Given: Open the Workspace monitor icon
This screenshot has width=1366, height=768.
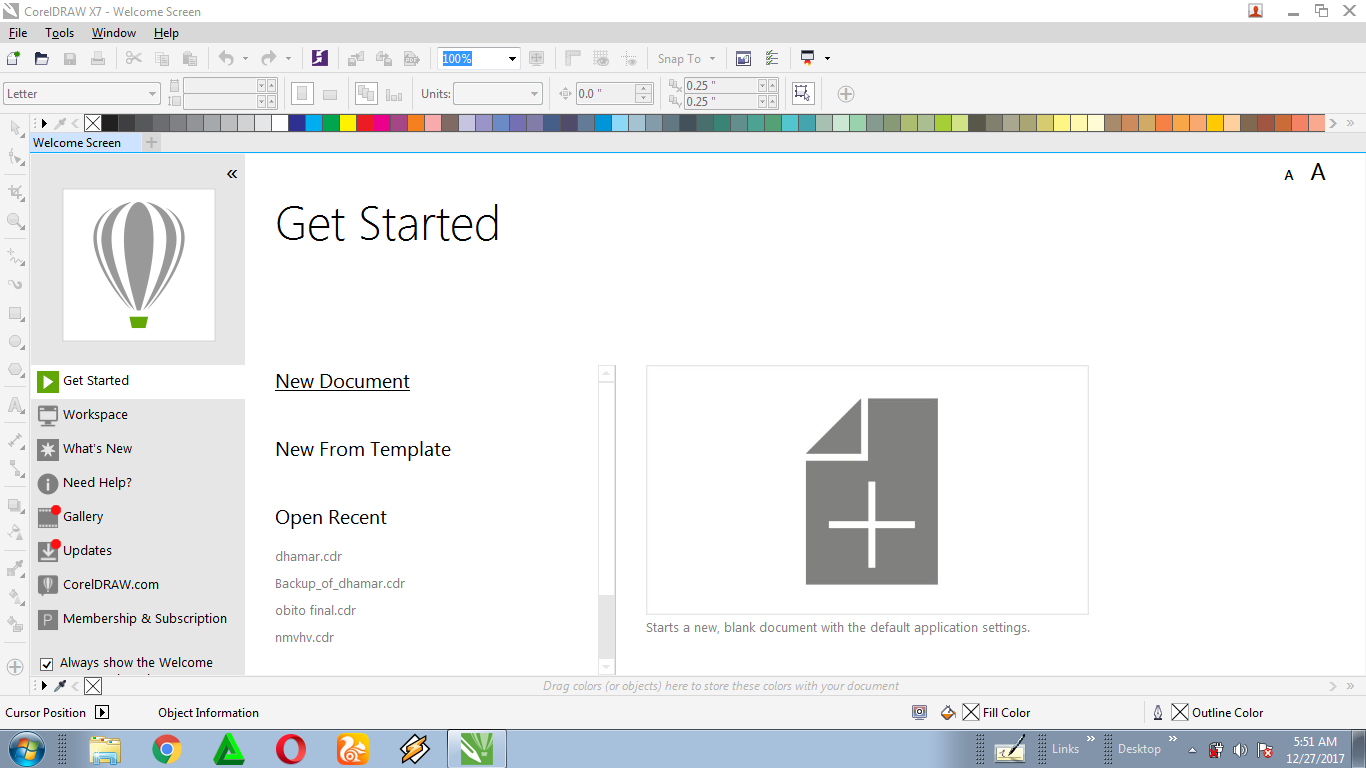Looking at the screenshot, I should 48,415.
